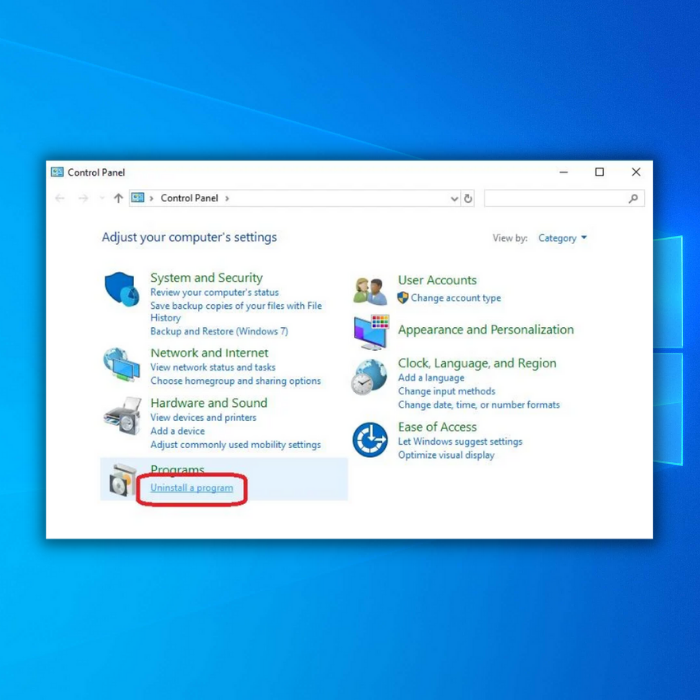Open the Hardware and Sound heading link

pyautogui.click(x=208, y=403)
